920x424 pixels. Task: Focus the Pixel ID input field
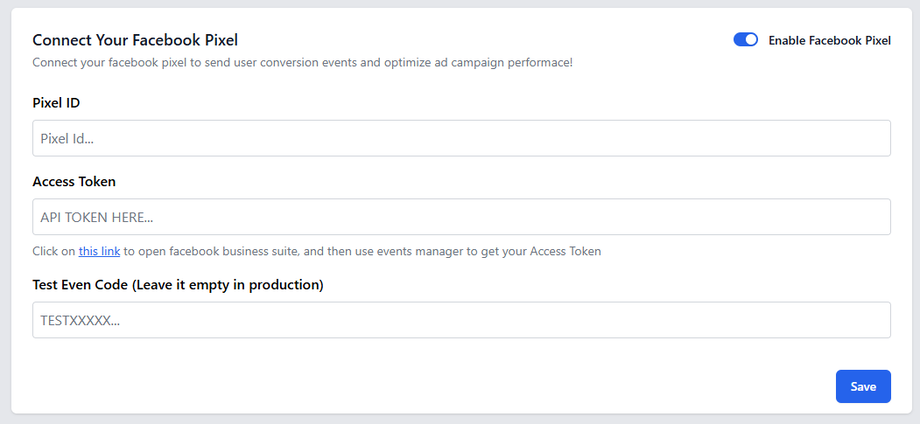coord(461,138)
